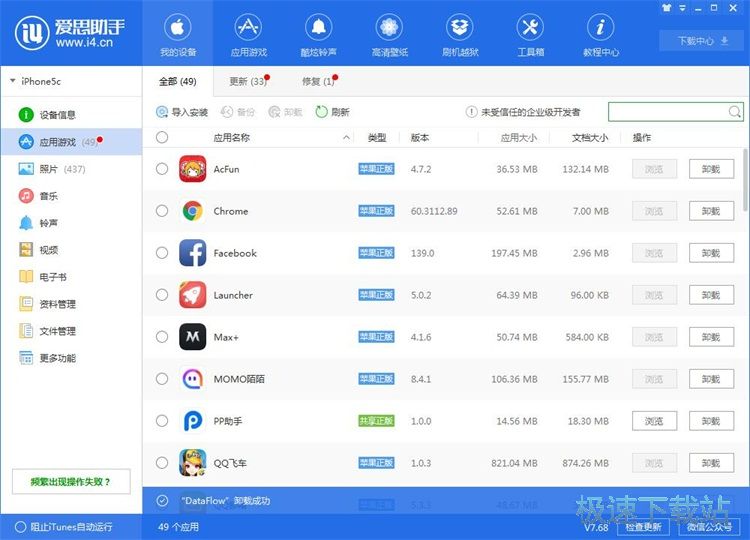
Task: Switch to the 更新 (33) tab
Action: (249, 81)
